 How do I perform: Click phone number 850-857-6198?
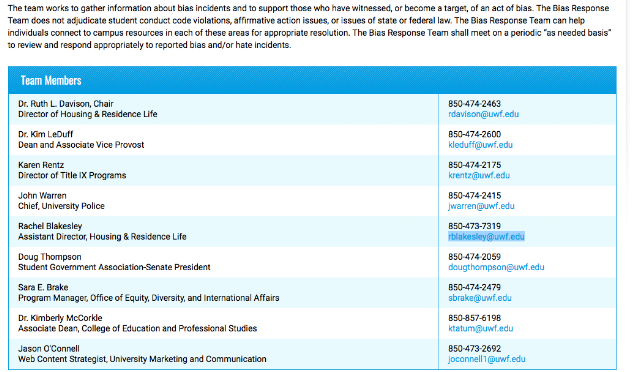coord(474,318)
